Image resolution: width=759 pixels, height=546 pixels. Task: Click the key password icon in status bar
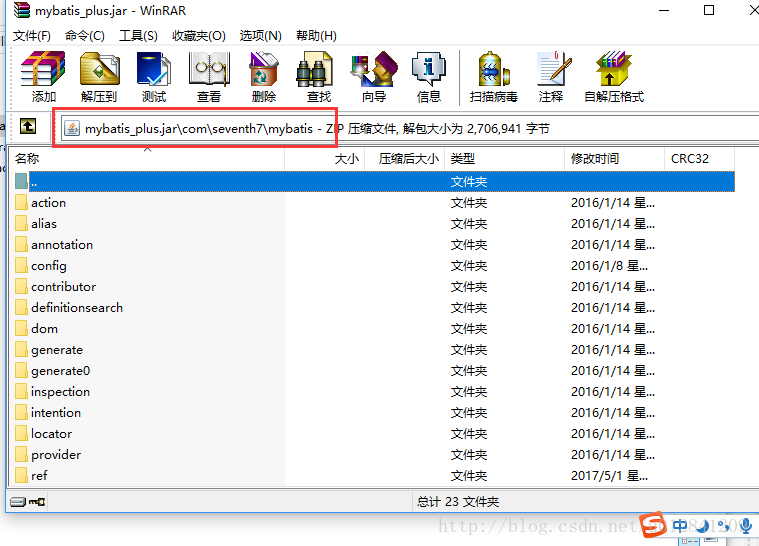tap(37, 501)
